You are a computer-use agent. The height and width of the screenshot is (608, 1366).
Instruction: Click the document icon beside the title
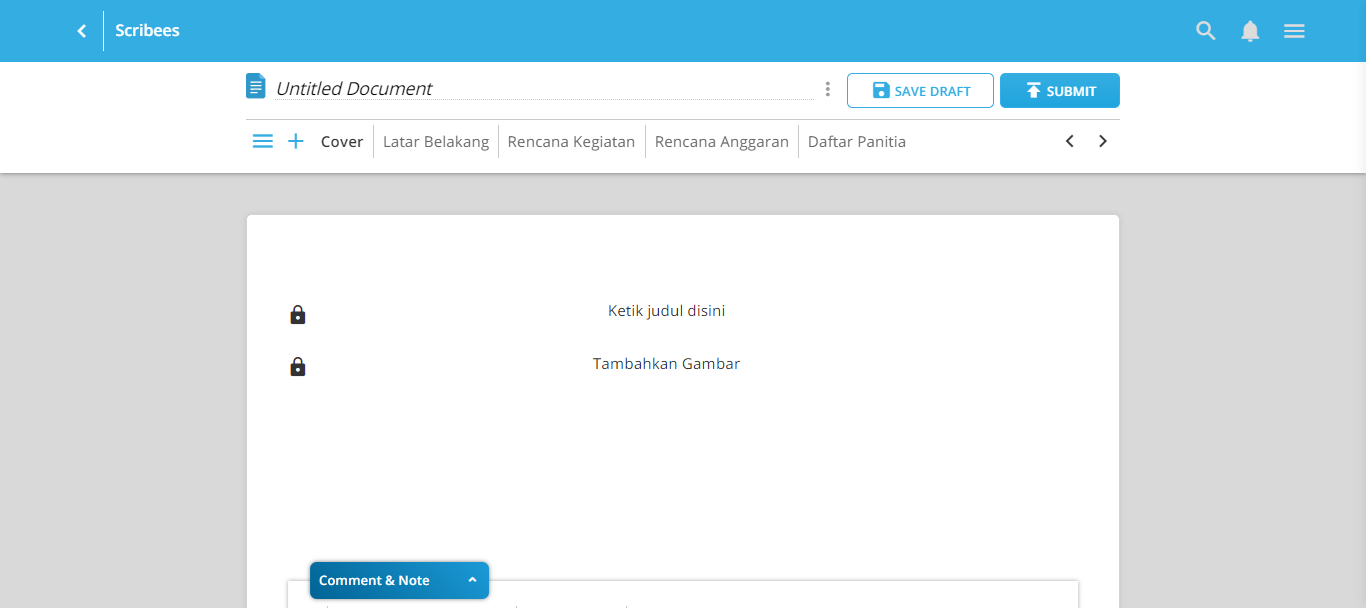(x=256, y=86)
